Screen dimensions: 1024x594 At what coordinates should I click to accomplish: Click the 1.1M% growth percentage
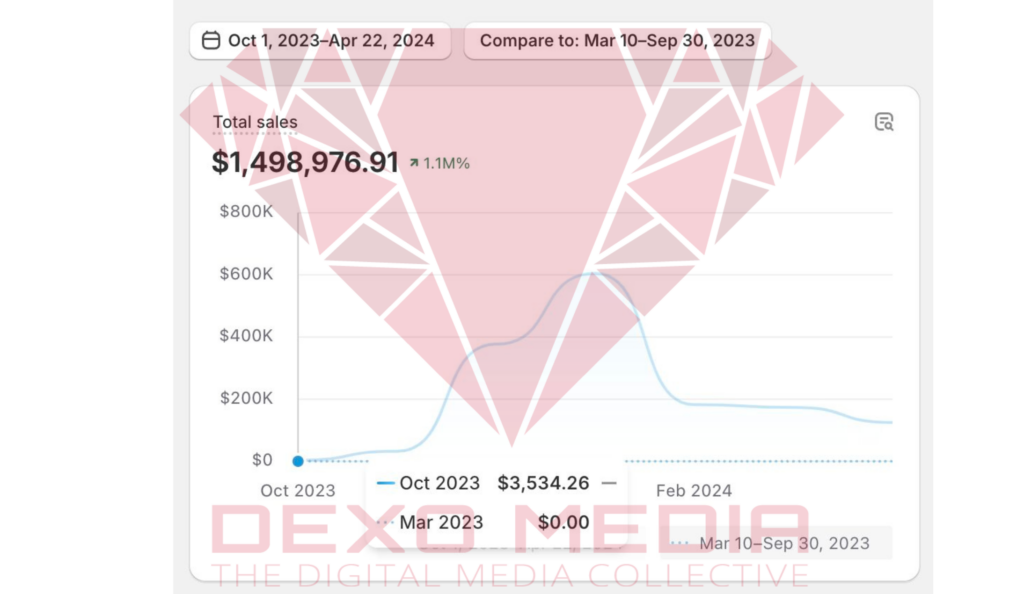[x=446, y=163]
